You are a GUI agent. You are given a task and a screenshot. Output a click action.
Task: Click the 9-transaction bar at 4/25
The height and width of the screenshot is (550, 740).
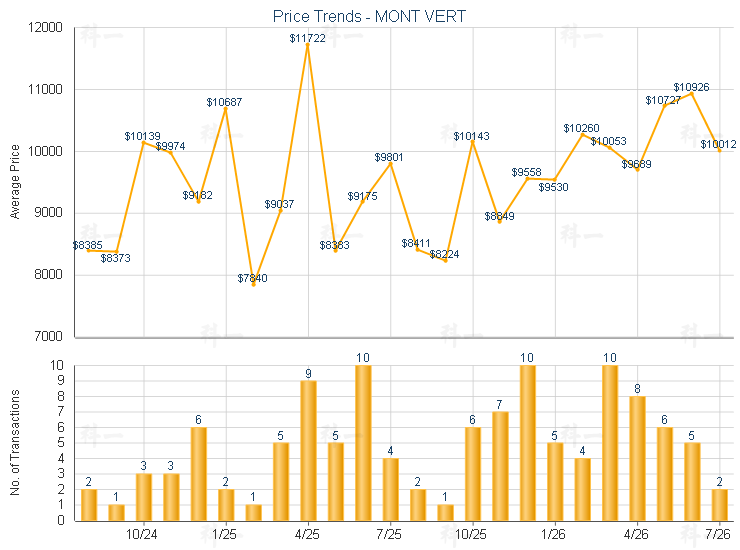click(308, 451)
